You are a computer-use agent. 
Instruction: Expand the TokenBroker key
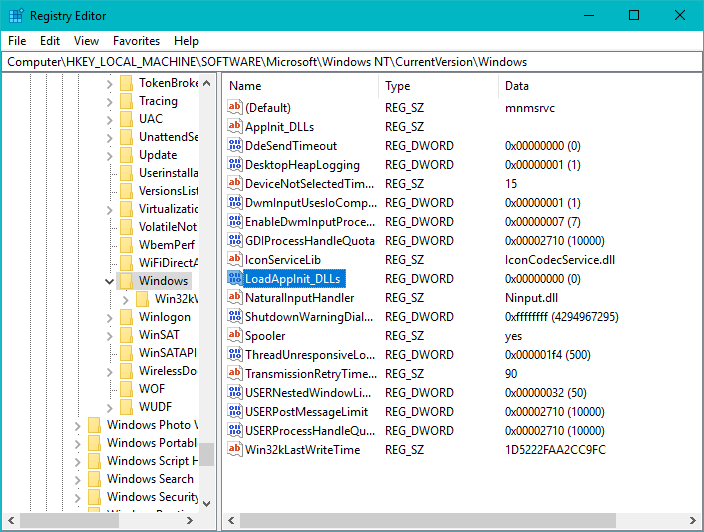110,84
